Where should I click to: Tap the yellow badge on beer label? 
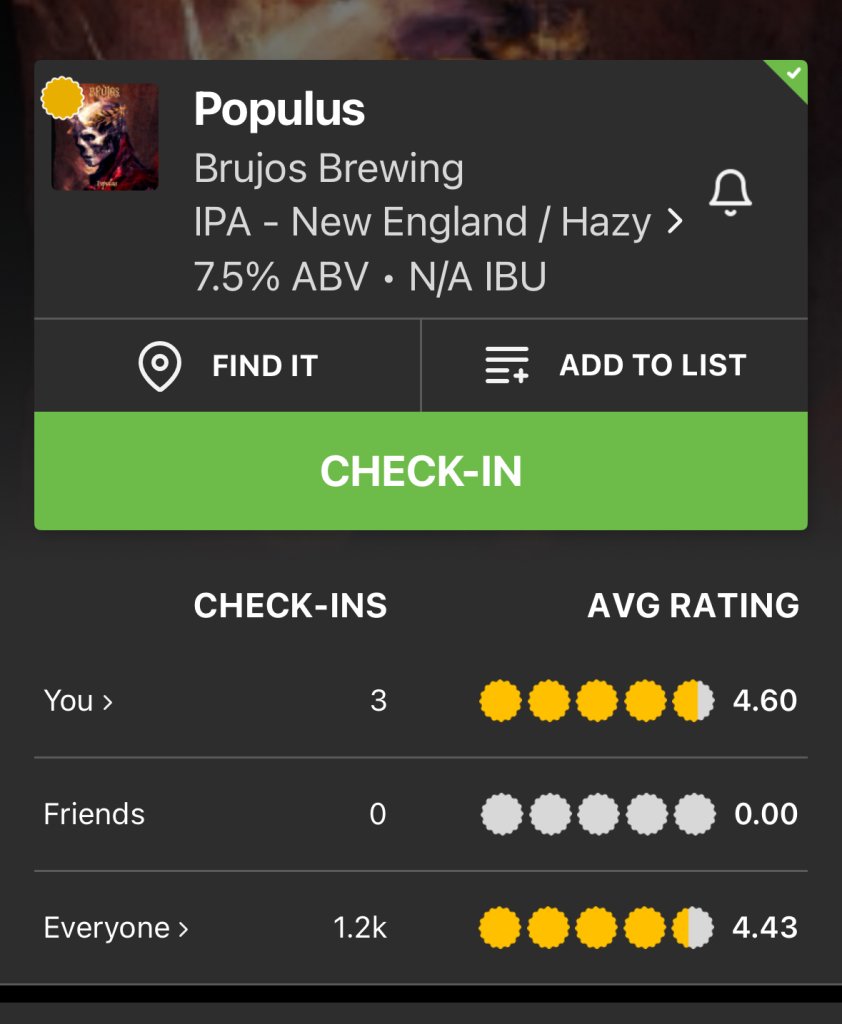[x=62, y=99]
